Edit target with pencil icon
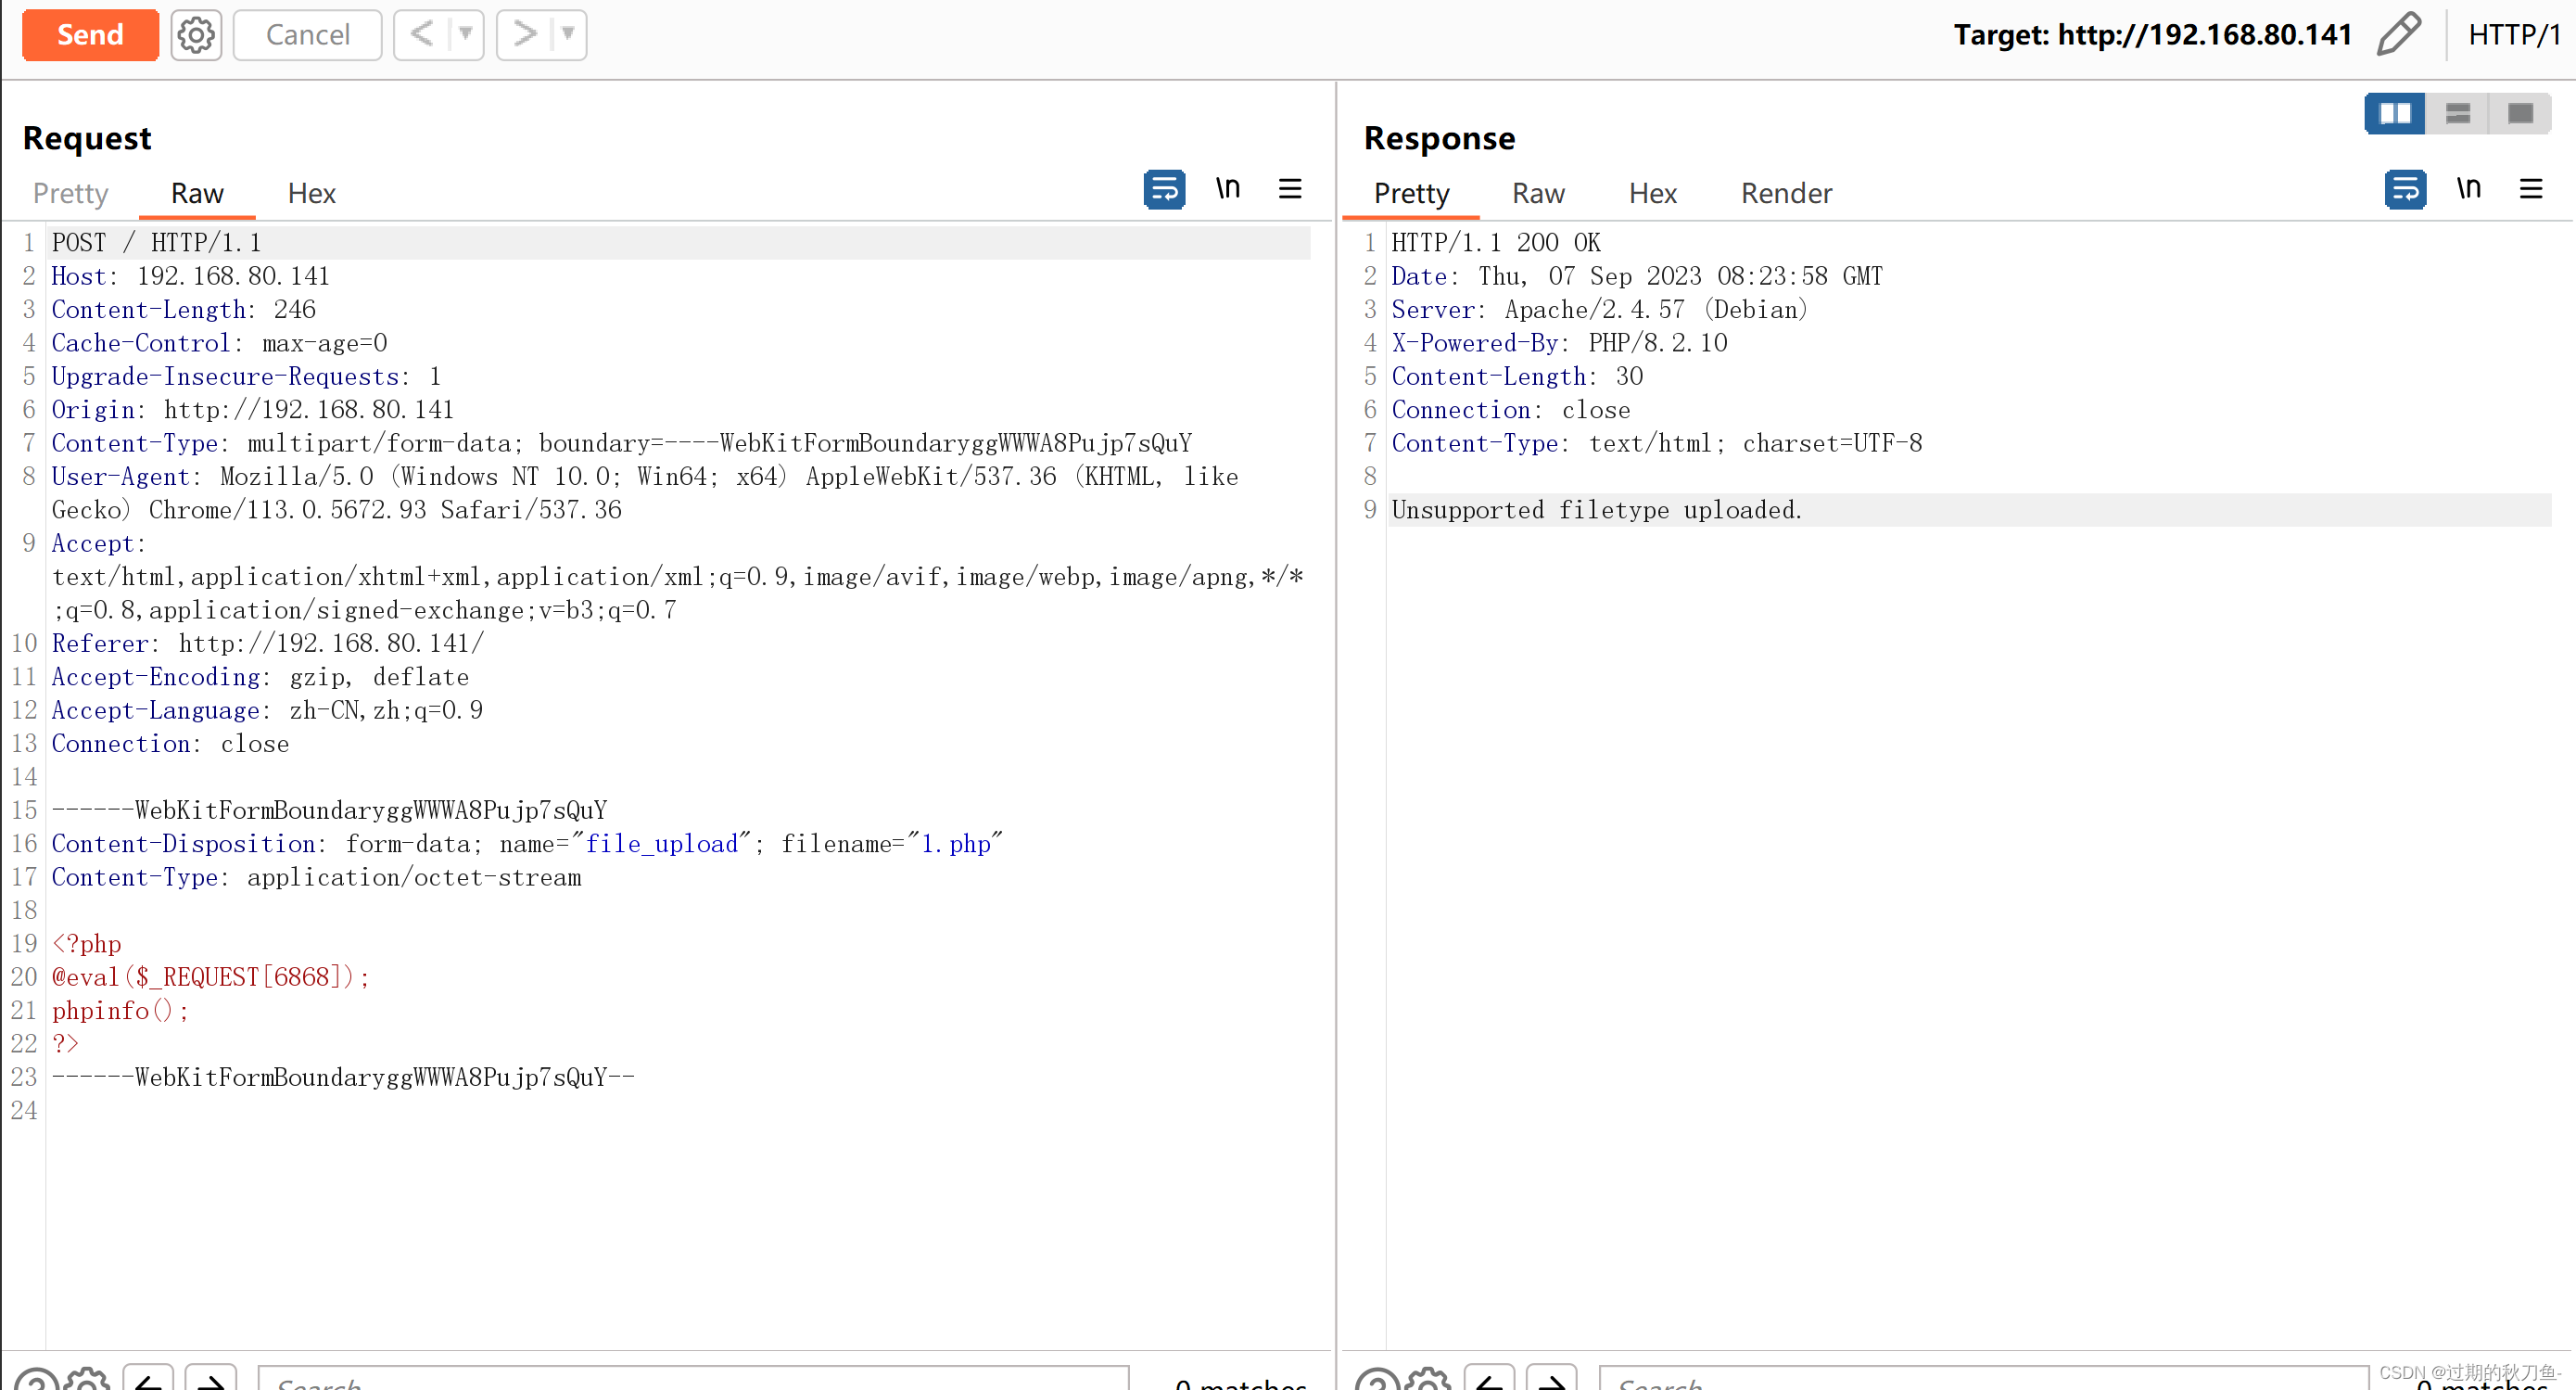Viewport: 2576px width, 1390px height. coord(2398,35)
